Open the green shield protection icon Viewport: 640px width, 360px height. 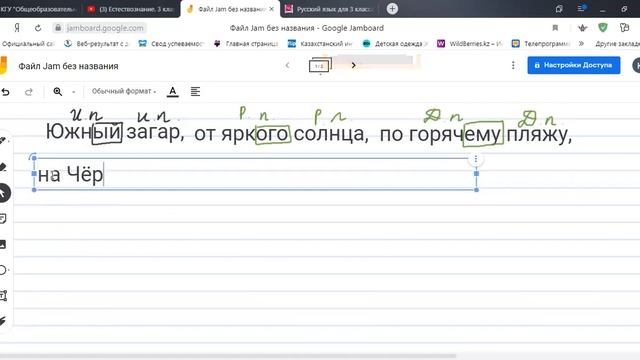[x=602, y=28]
